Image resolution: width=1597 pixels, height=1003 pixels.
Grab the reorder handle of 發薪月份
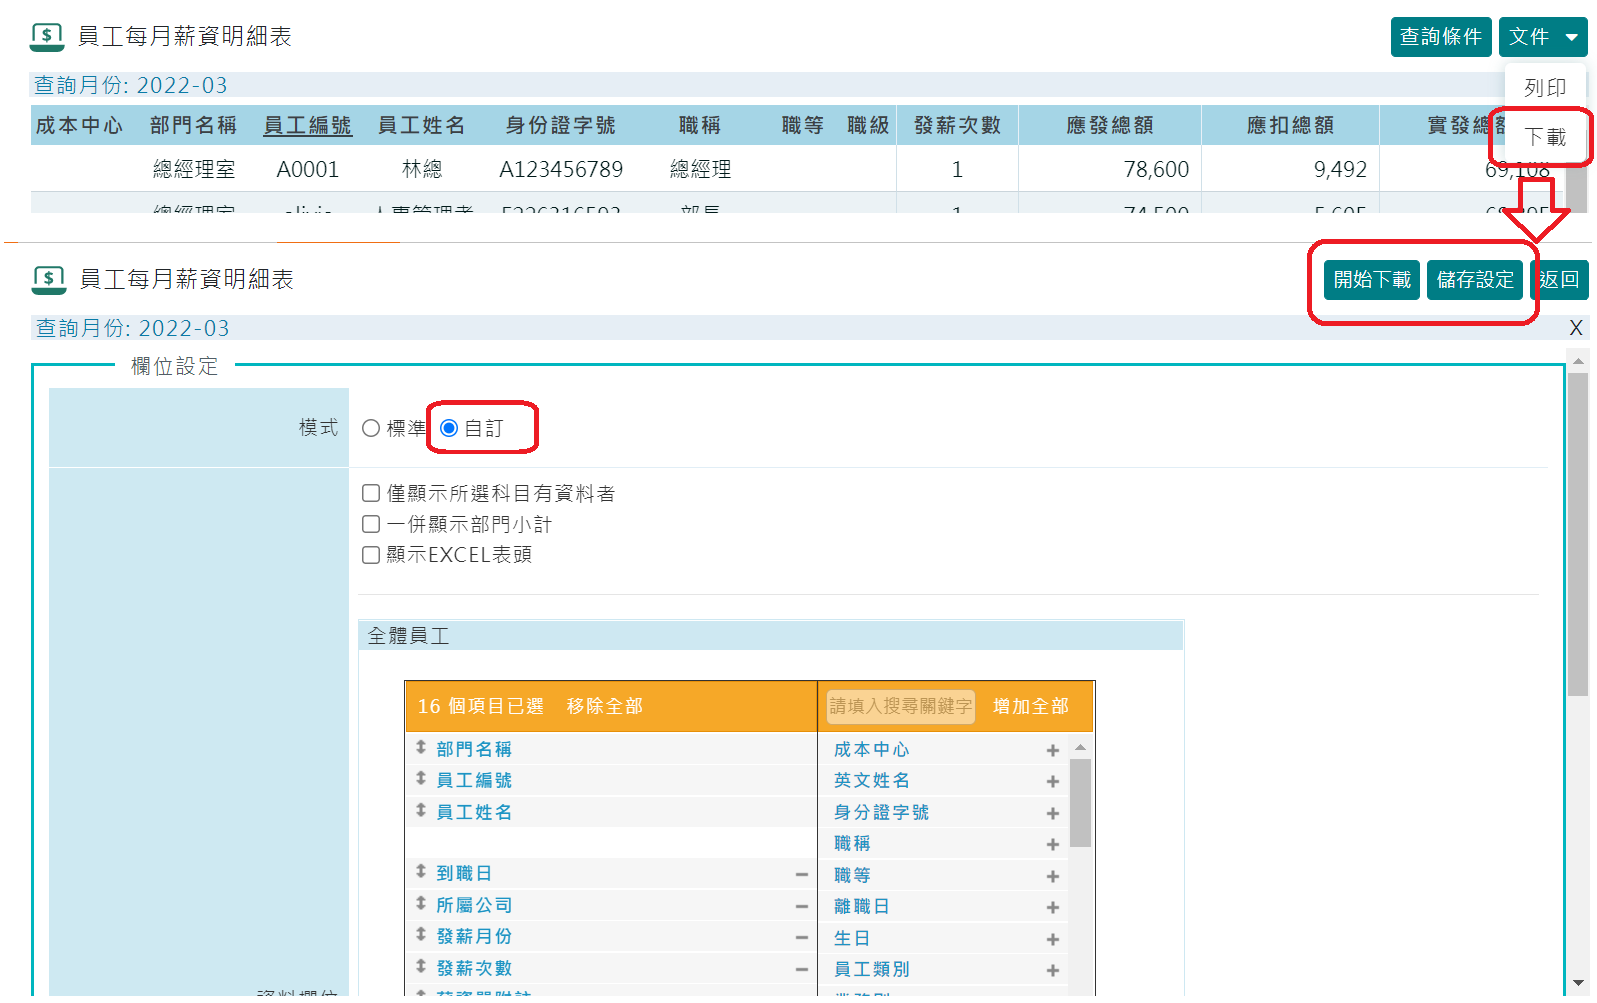pyautogui.click(x=421, y=935)
